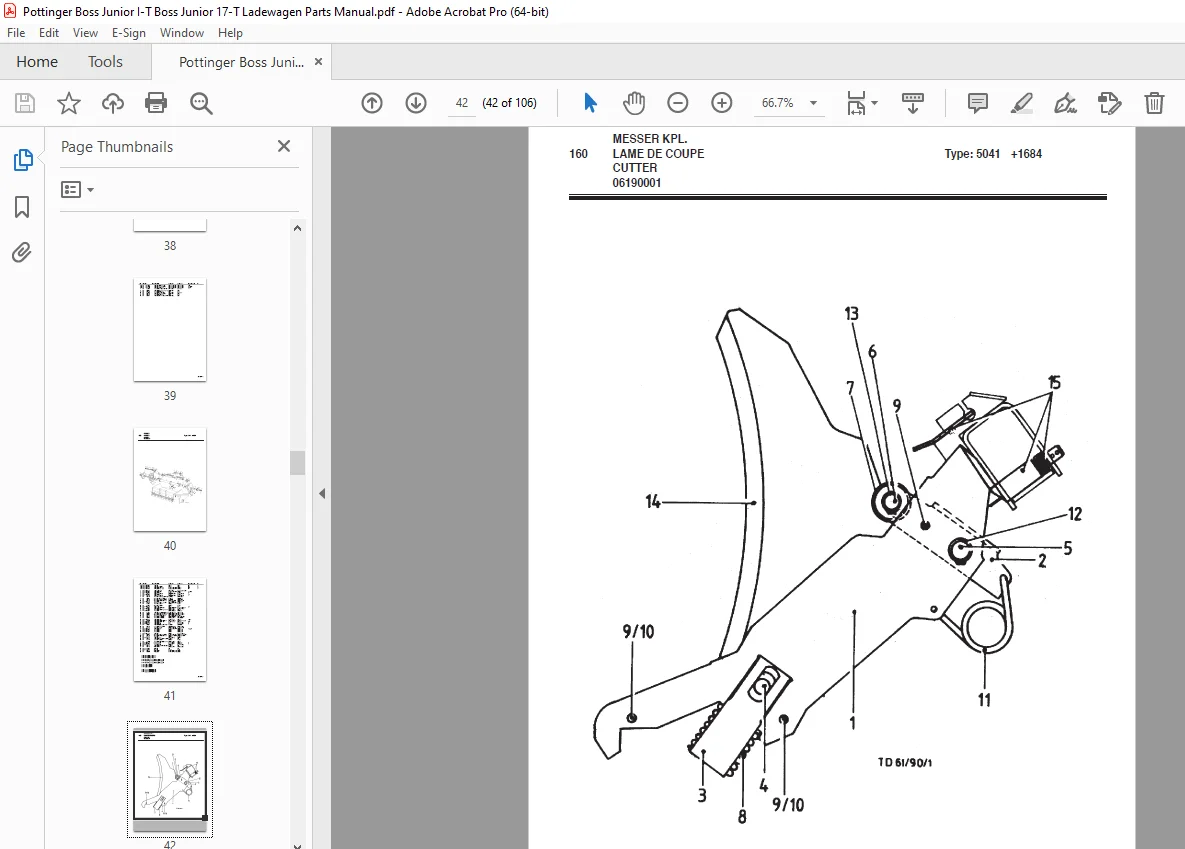
Task: Click the upload to cloud icon
Action: 113,103
